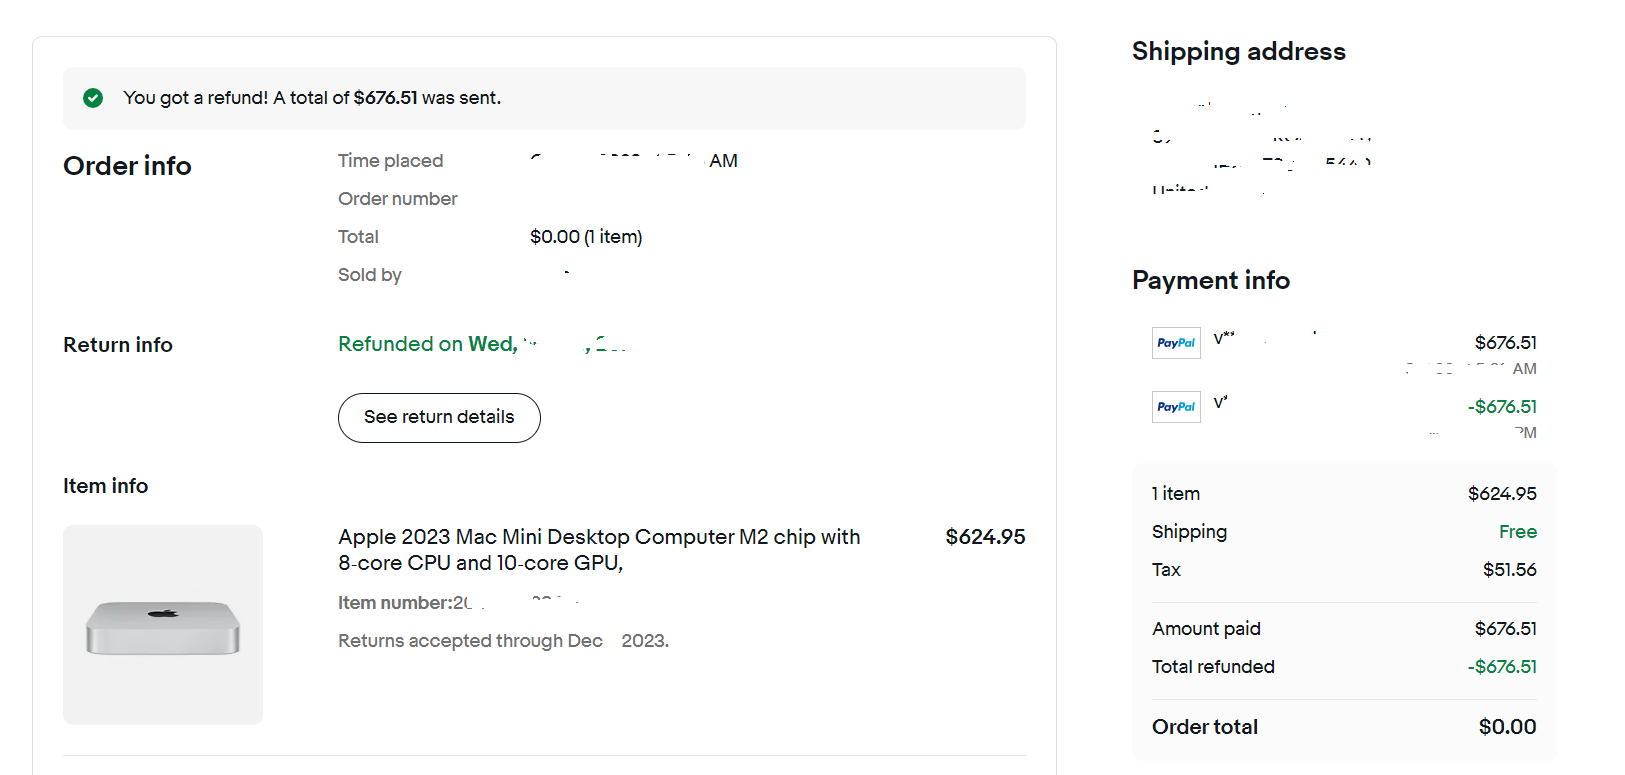Screen dimensions: 1625x775
Task: Click the 'Time placed' label
Action: tap(390, 161)
